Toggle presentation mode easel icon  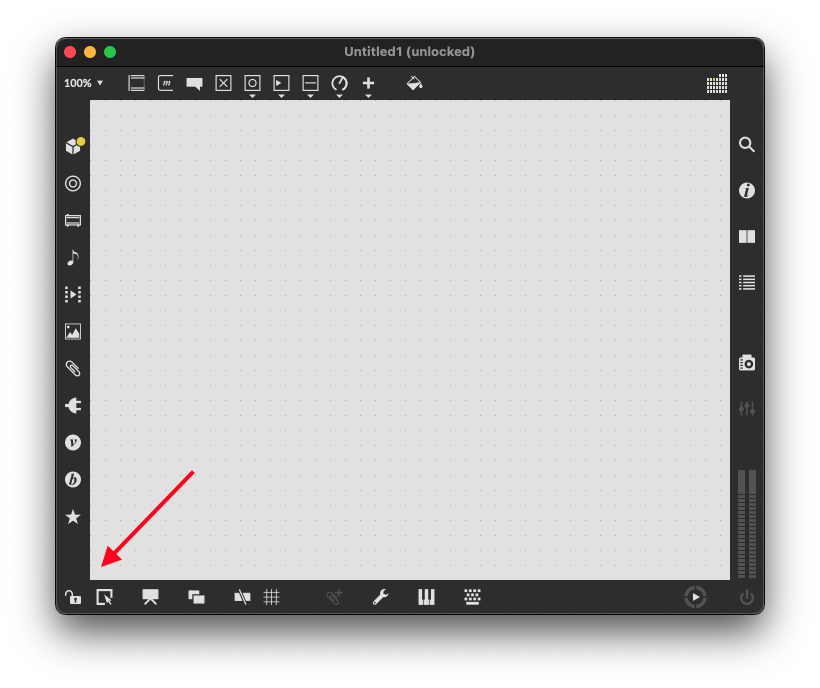click(x=151, y=597)
